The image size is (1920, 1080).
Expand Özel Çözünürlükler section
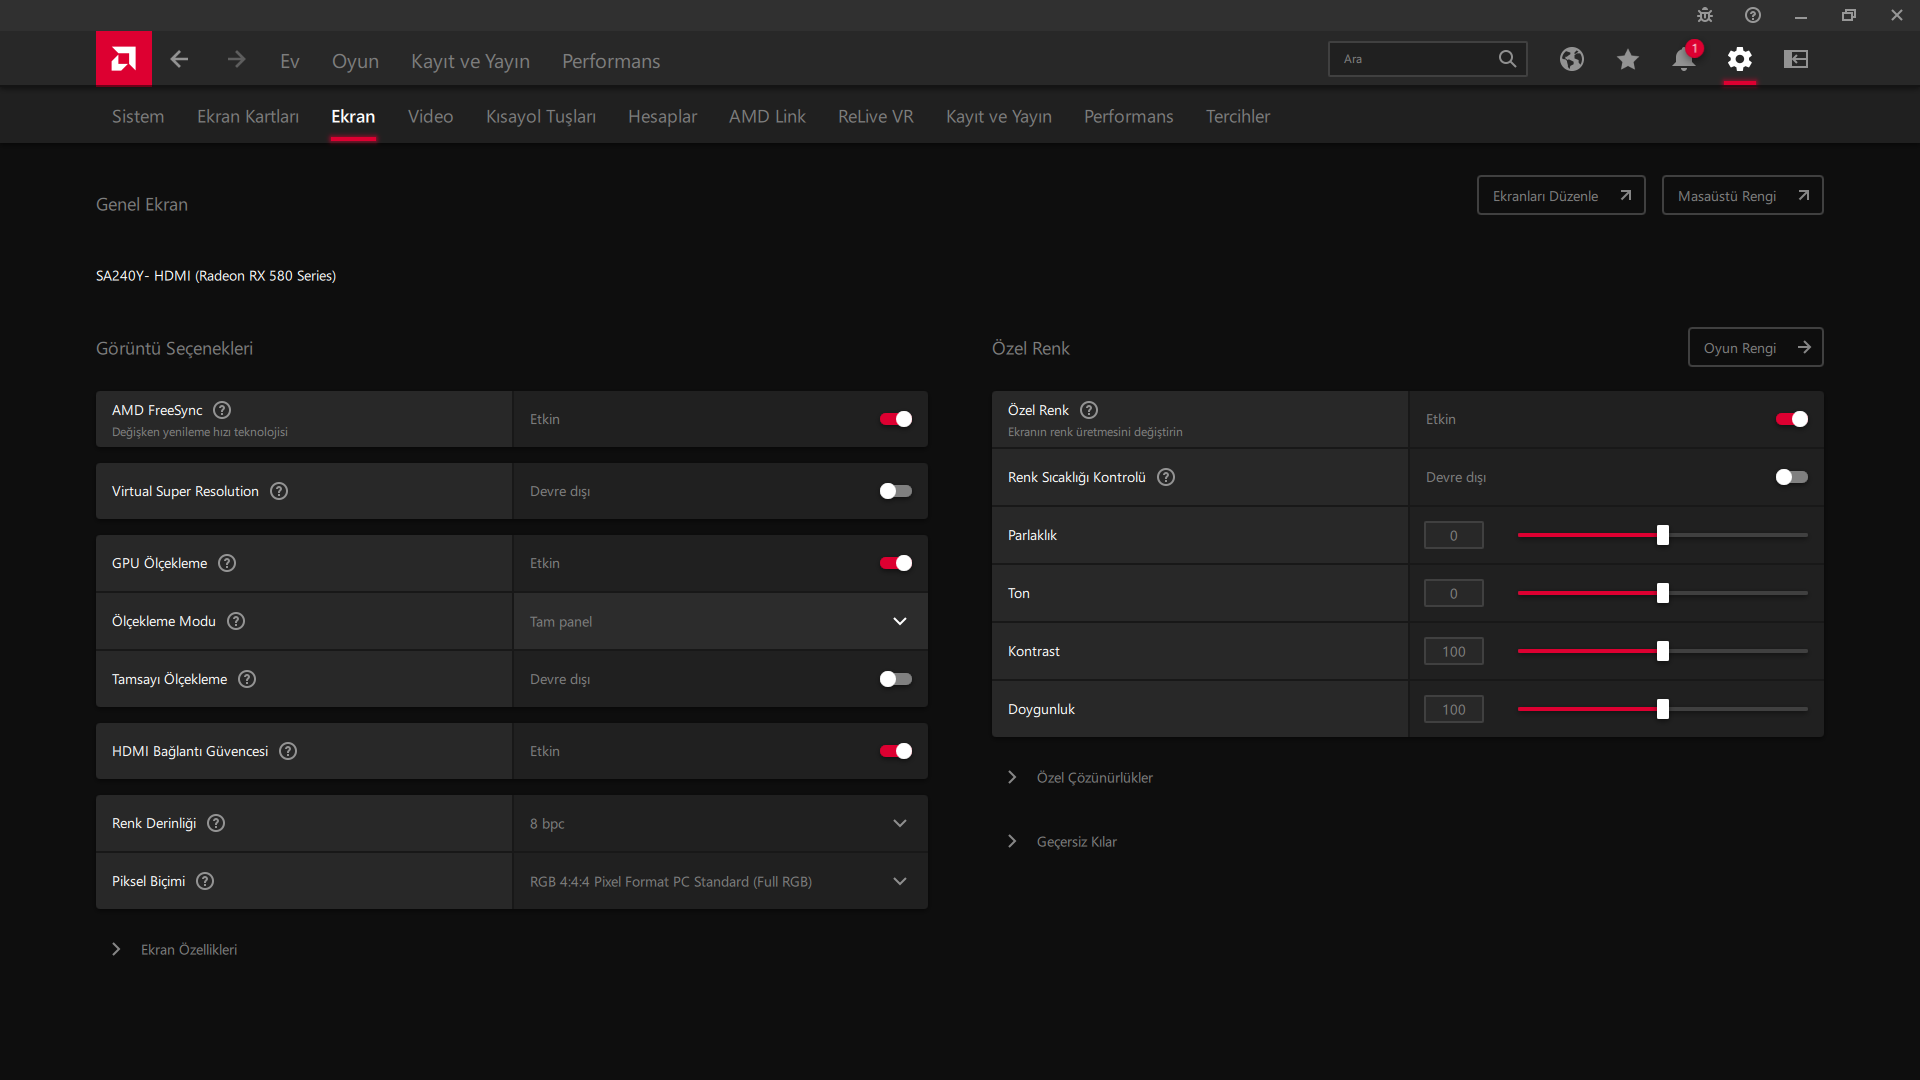[x=1081, y=777]
